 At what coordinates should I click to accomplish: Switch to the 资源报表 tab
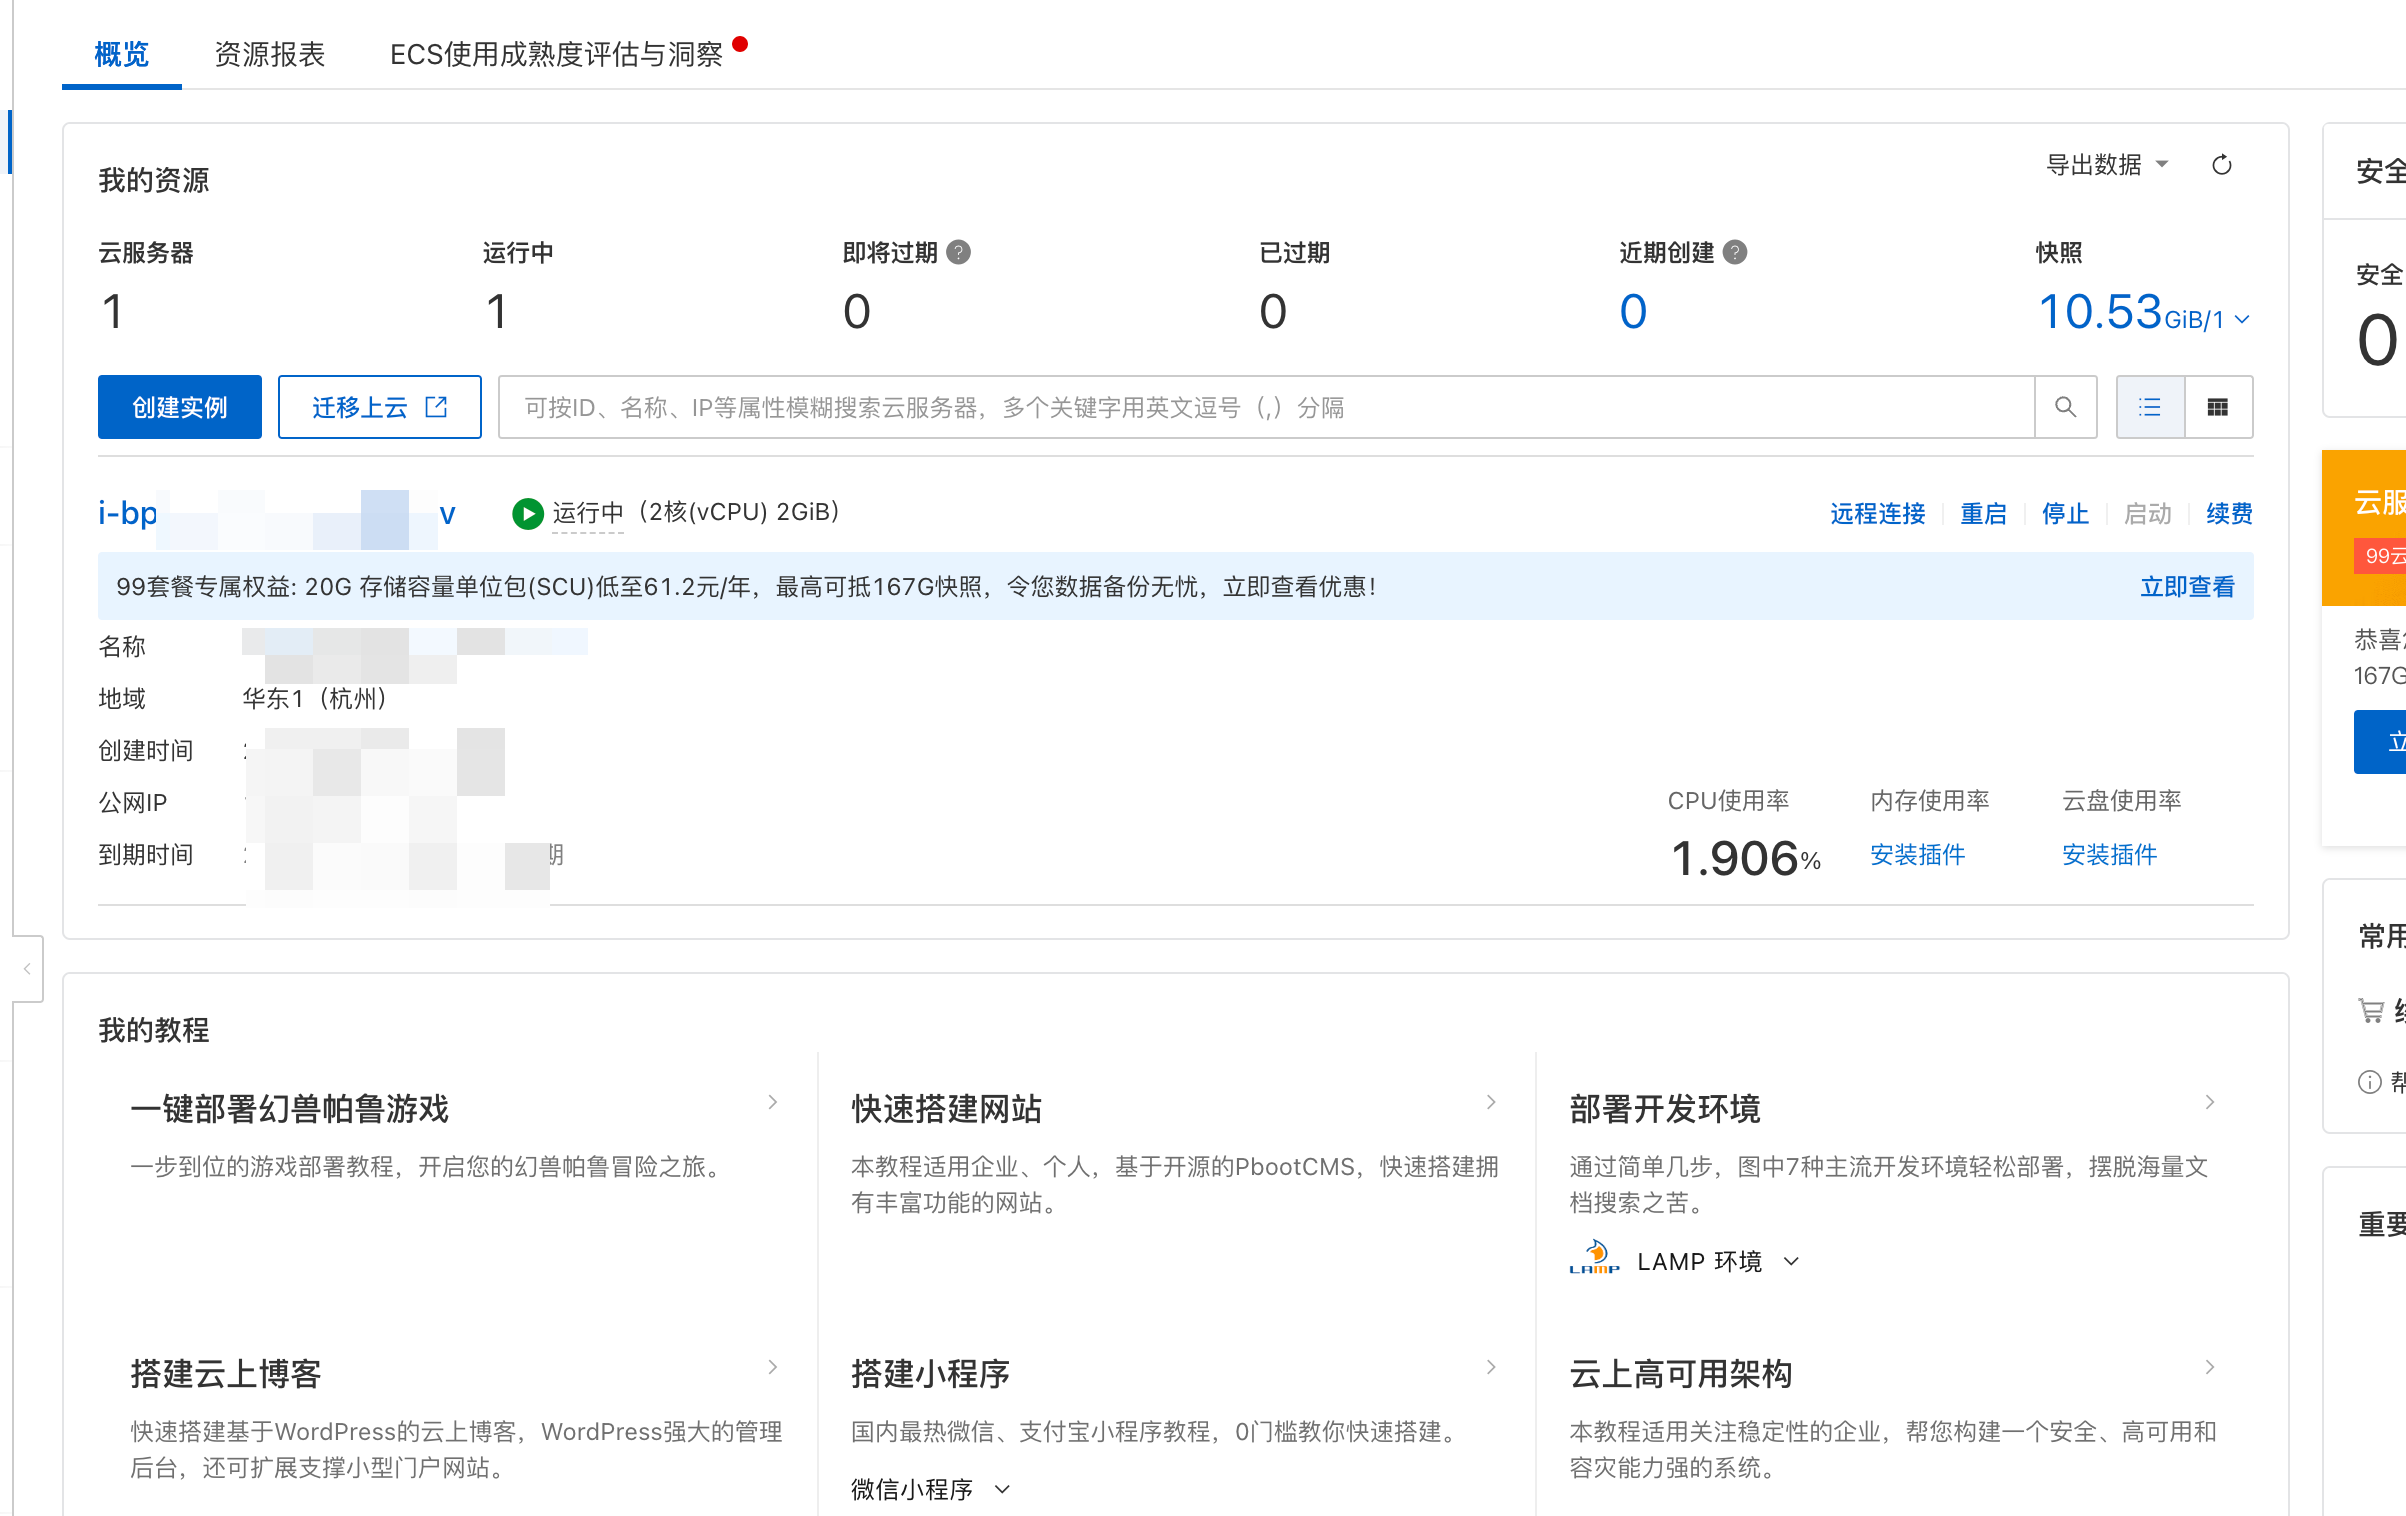pyautogui.click(x=269, y=54)
